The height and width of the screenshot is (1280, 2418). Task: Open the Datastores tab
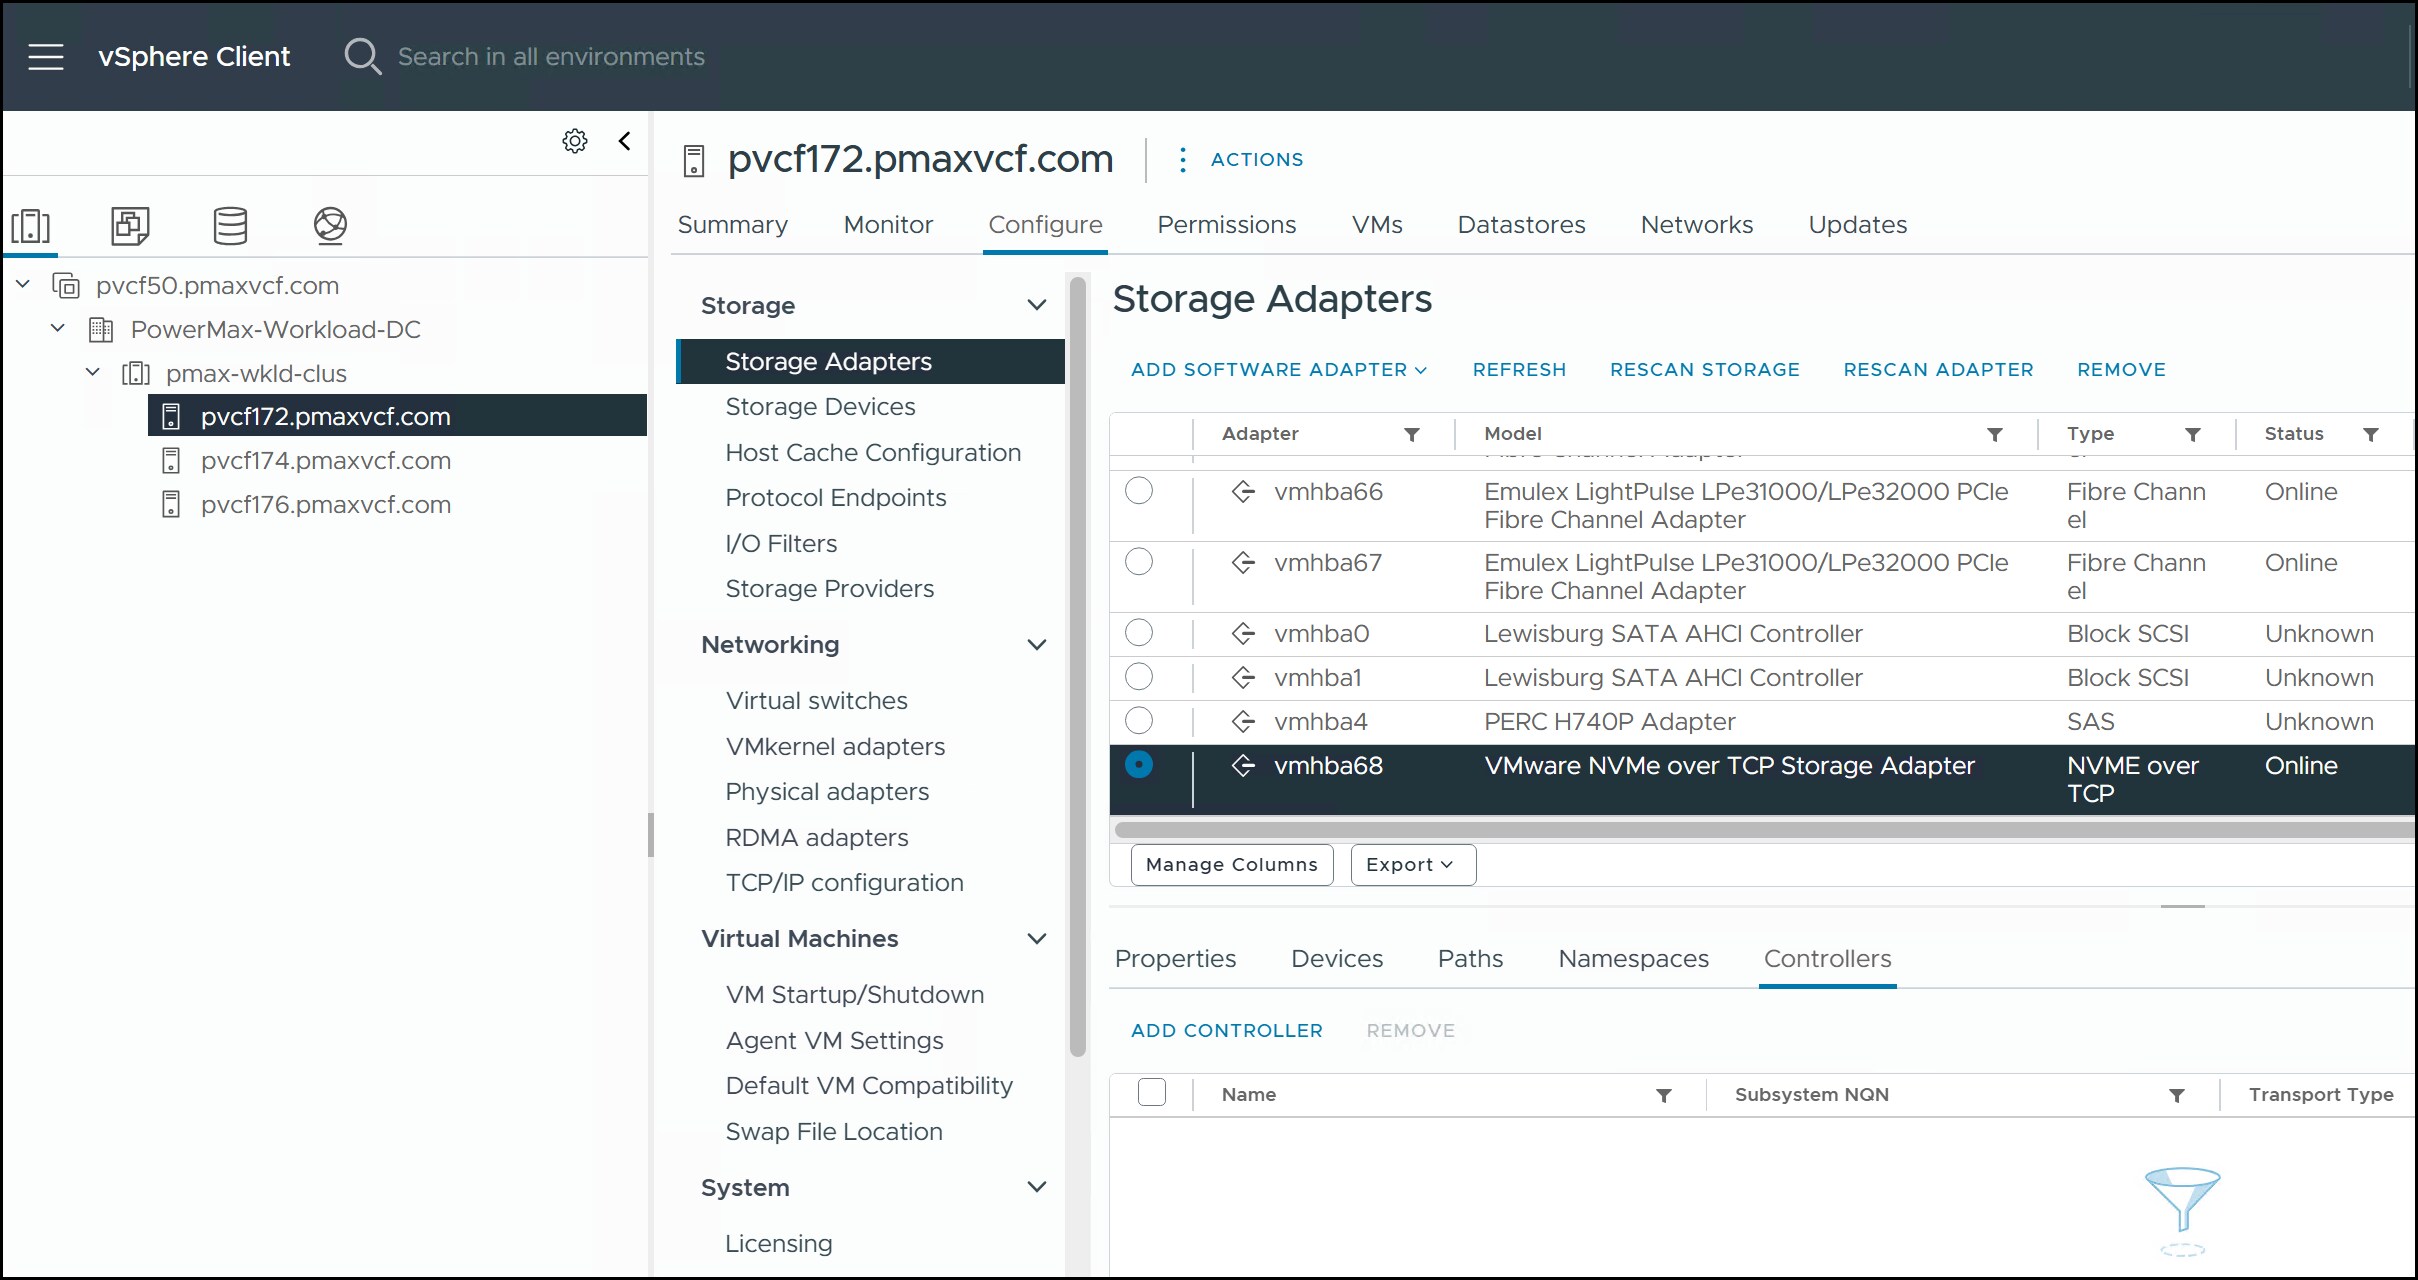1521,225
